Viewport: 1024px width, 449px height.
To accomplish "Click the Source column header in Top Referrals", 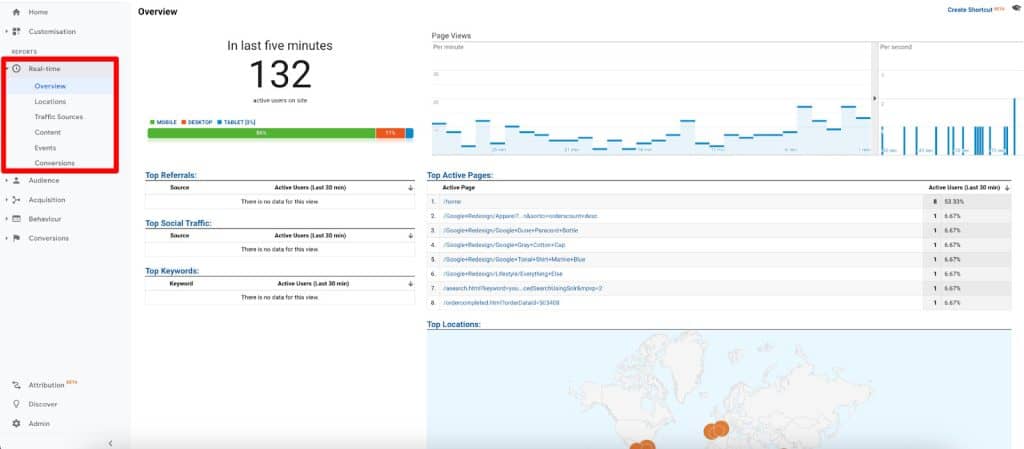I will tap(180, 188).
